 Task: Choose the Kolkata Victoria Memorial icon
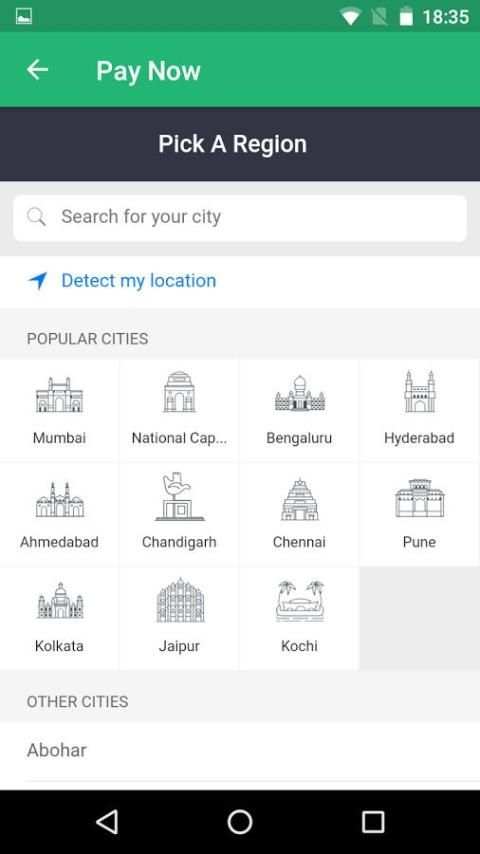(59, 600)
